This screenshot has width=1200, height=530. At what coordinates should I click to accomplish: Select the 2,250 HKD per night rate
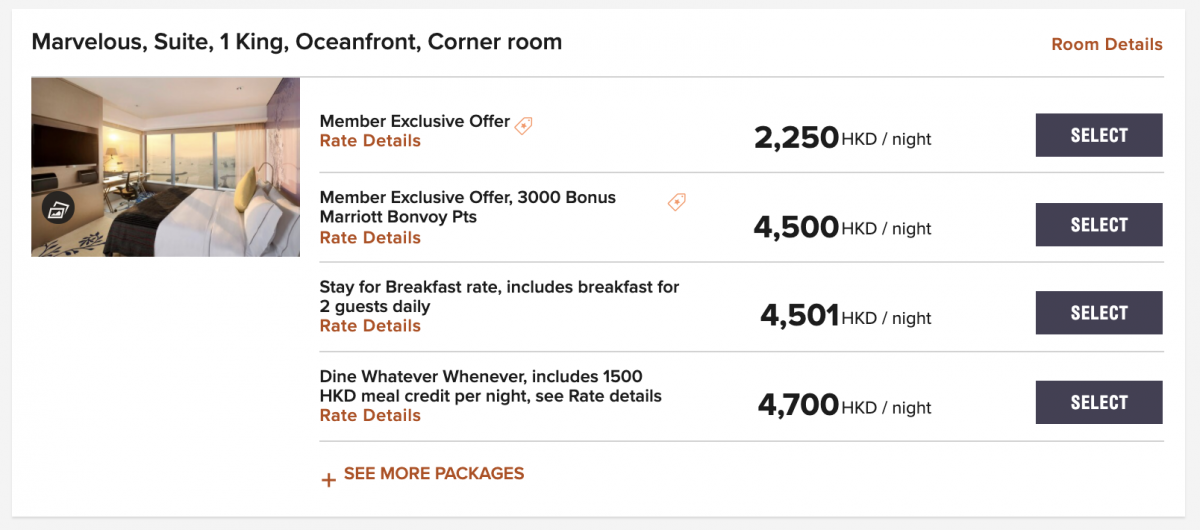click(1099, 136)
